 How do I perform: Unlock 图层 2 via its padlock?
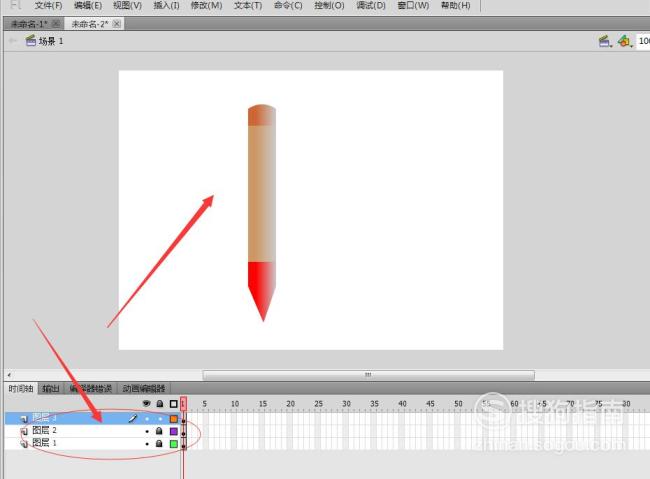pyautogui.click(x=159, y=431)
